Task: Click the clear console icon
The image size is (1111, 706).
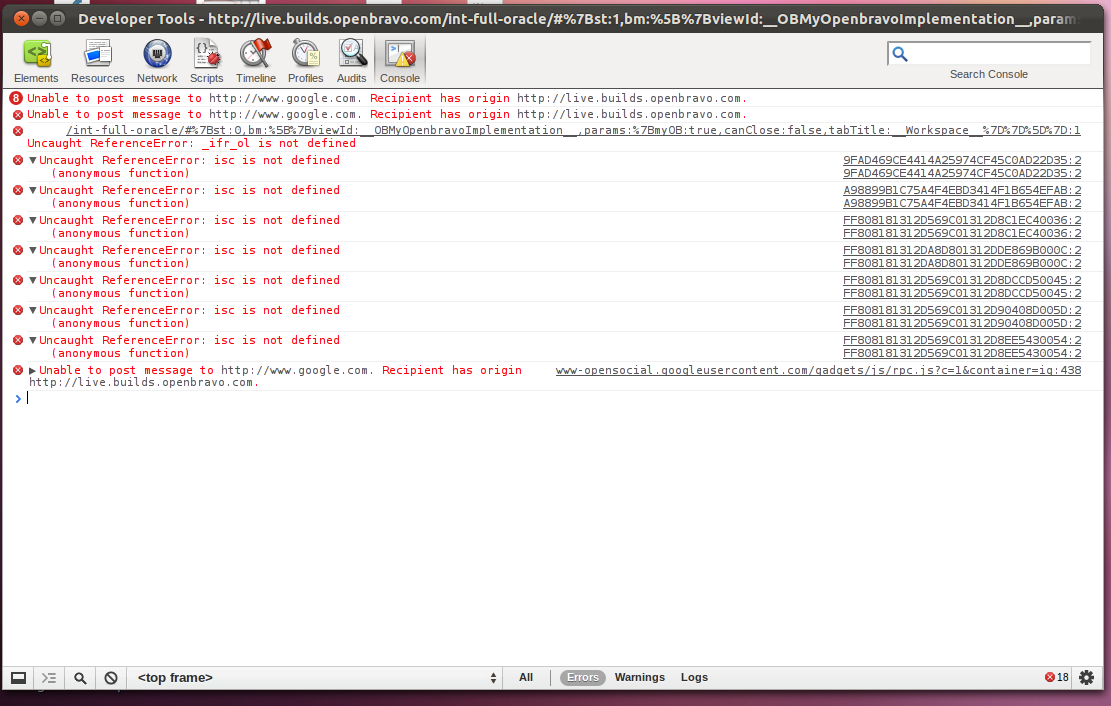Action: click(111, 678)
